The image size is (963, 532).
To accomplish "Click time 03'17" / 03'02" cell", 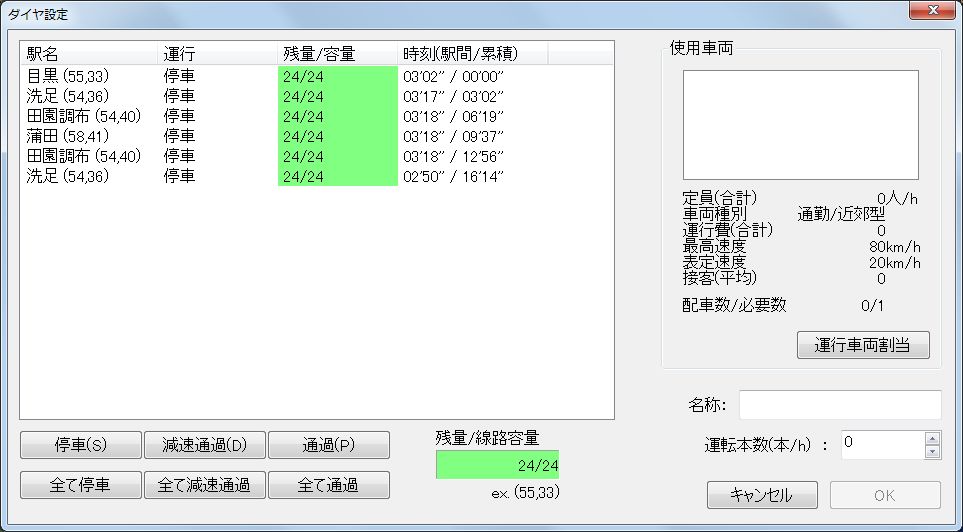I will [x=453, y=96].
